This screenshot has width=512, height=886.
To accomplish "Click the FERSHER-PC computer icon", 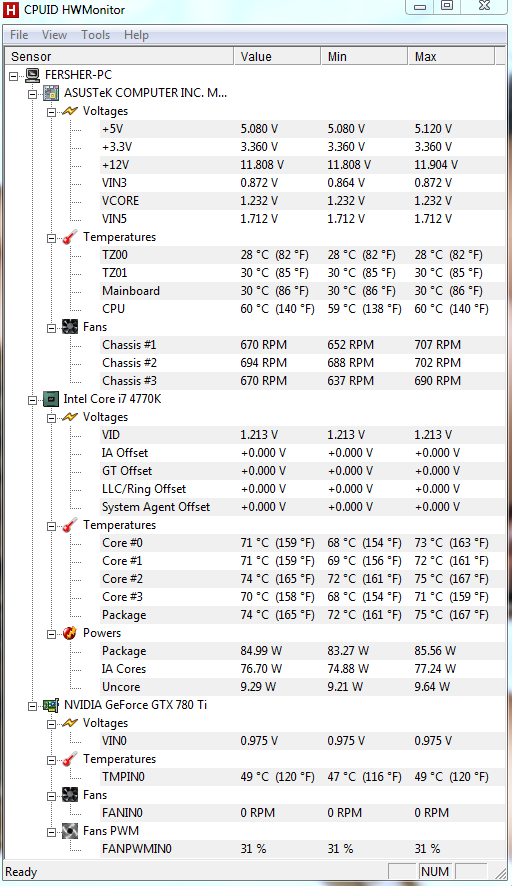I will click(x=32, y=75).
